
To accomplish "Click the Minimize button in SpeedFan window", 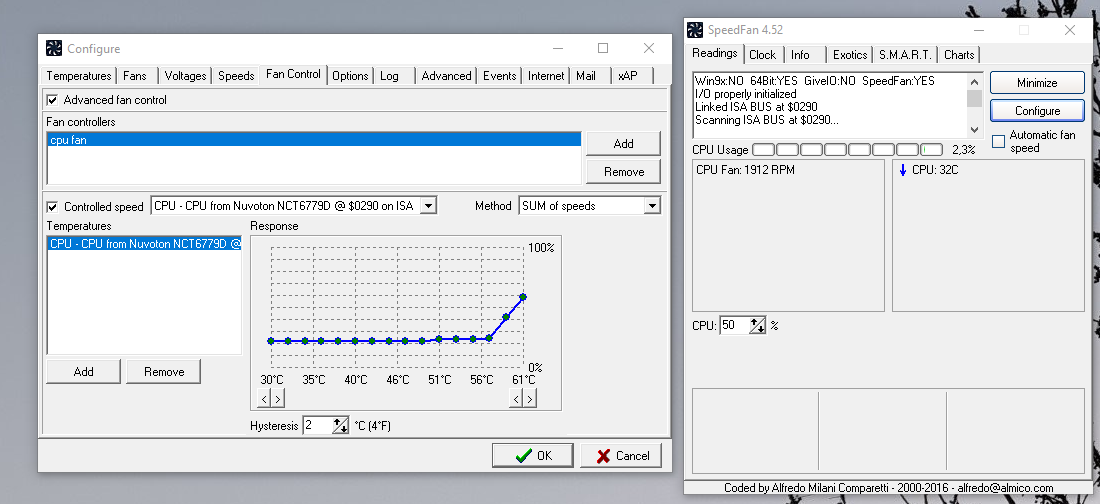I will [x=1037, y=83].
